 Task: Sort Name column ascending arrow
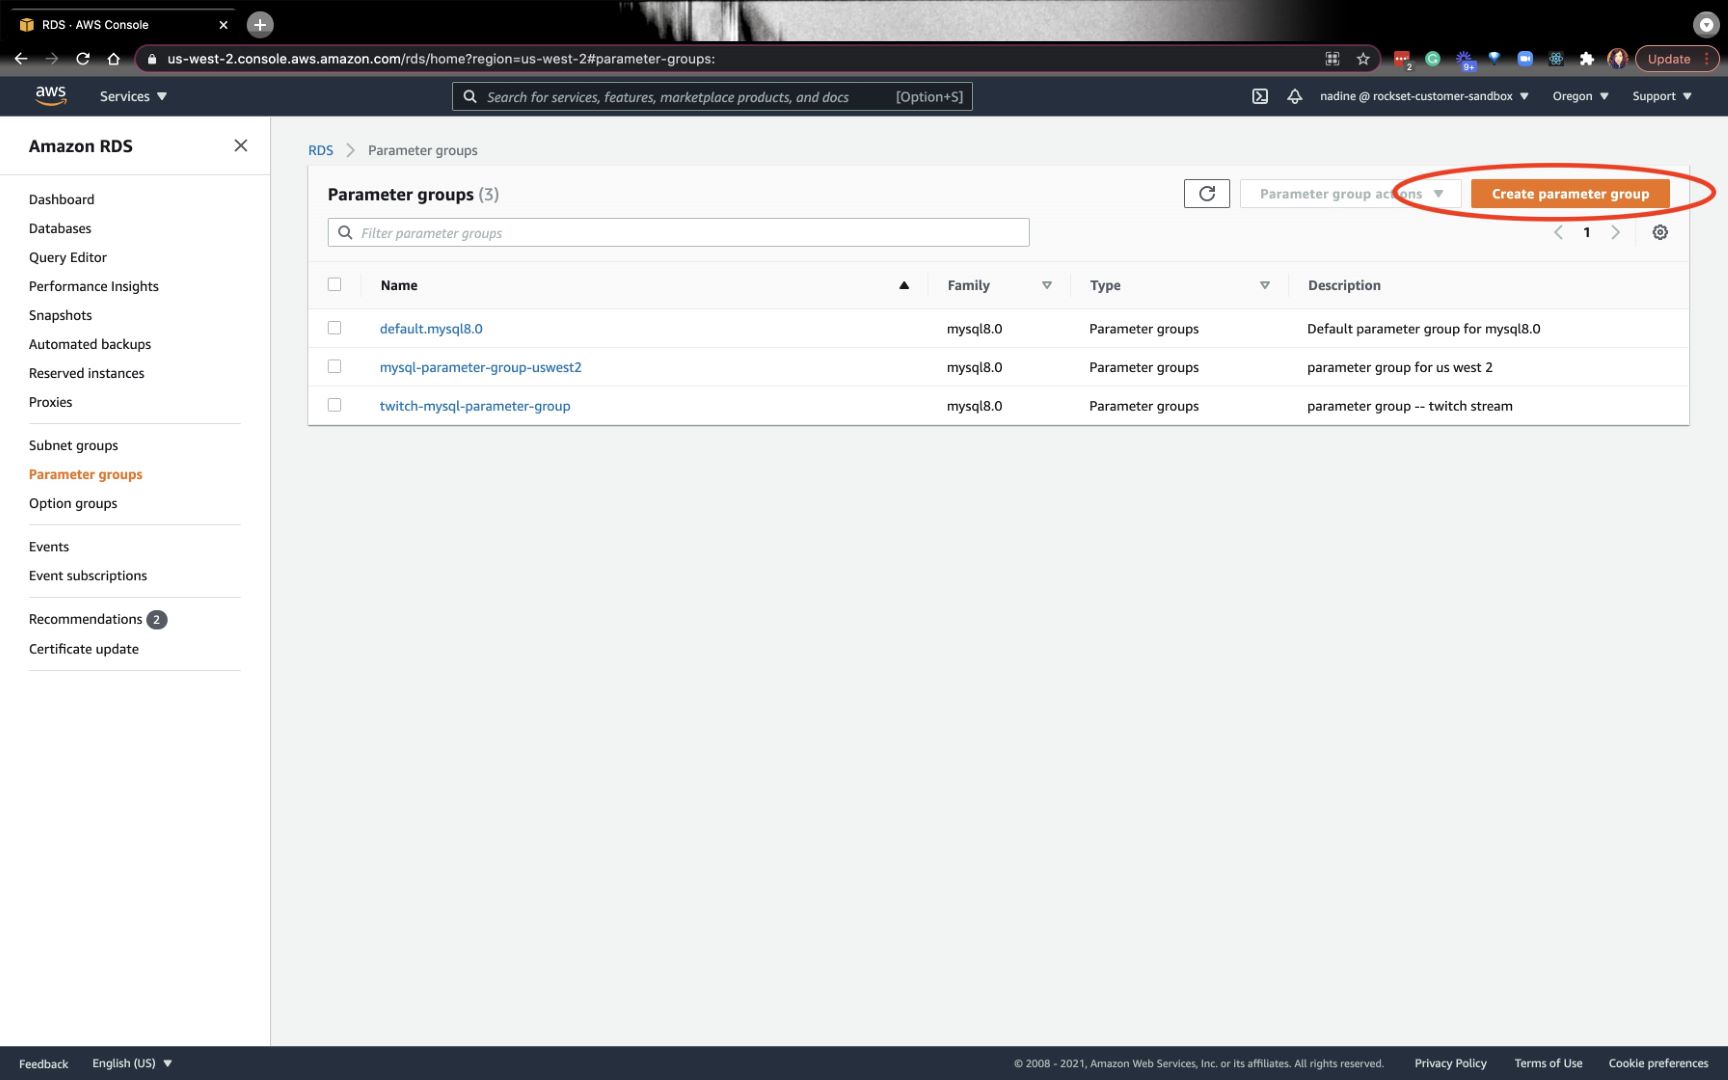click(x=904, y=285)
